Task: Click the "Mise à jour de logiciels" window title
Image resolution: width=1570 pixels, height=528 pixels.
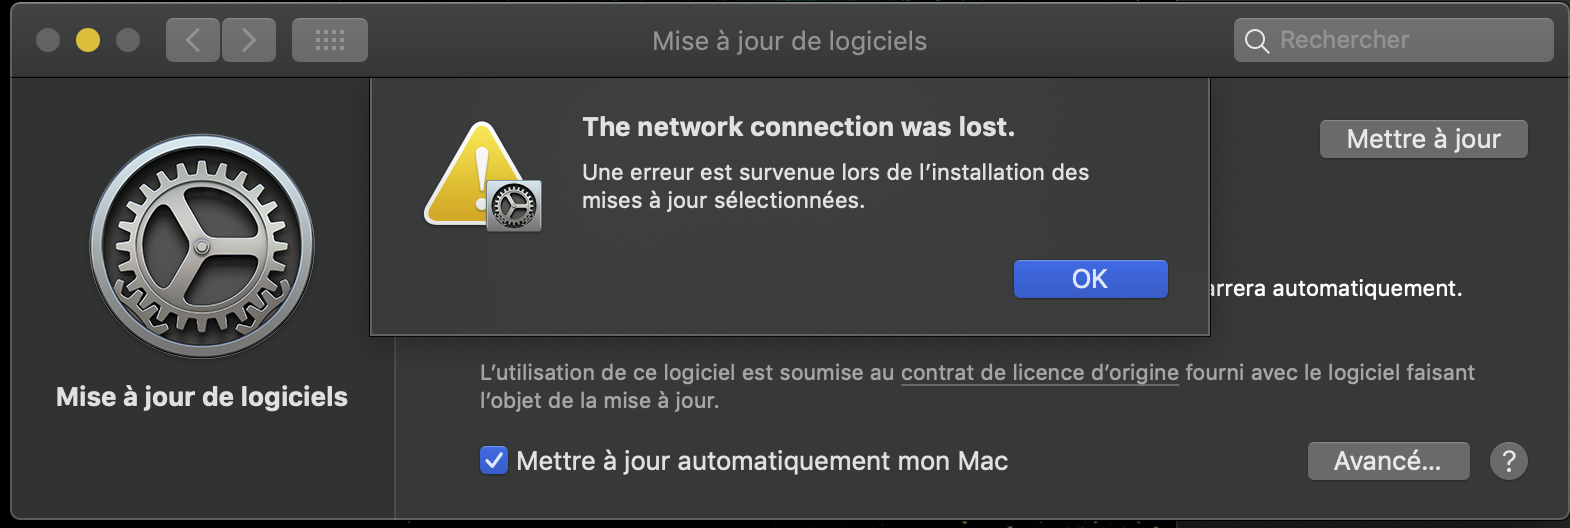Action: [789, 41]
